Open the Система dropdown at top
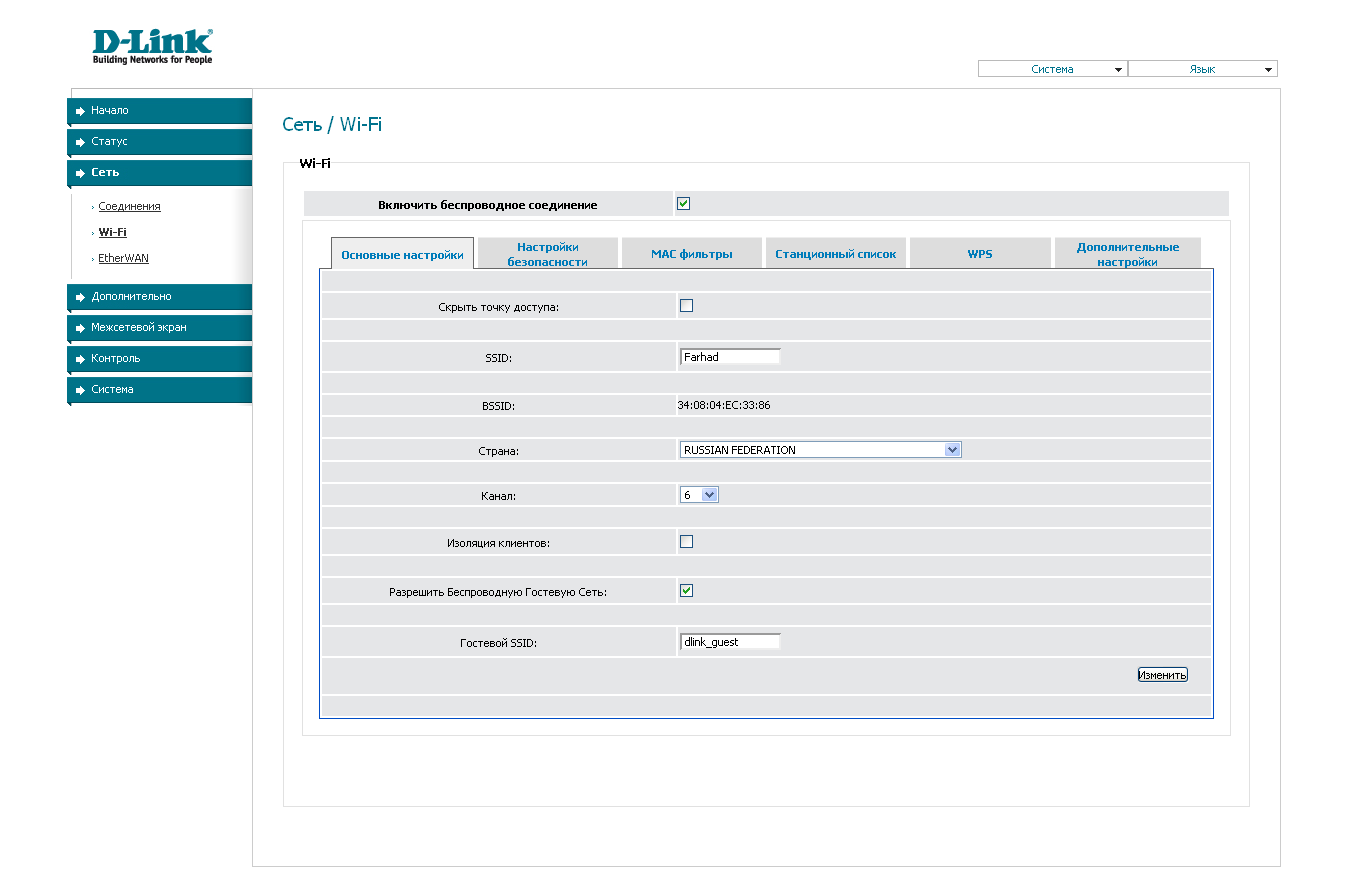 pyautogui.click(x=1052, y=69)
